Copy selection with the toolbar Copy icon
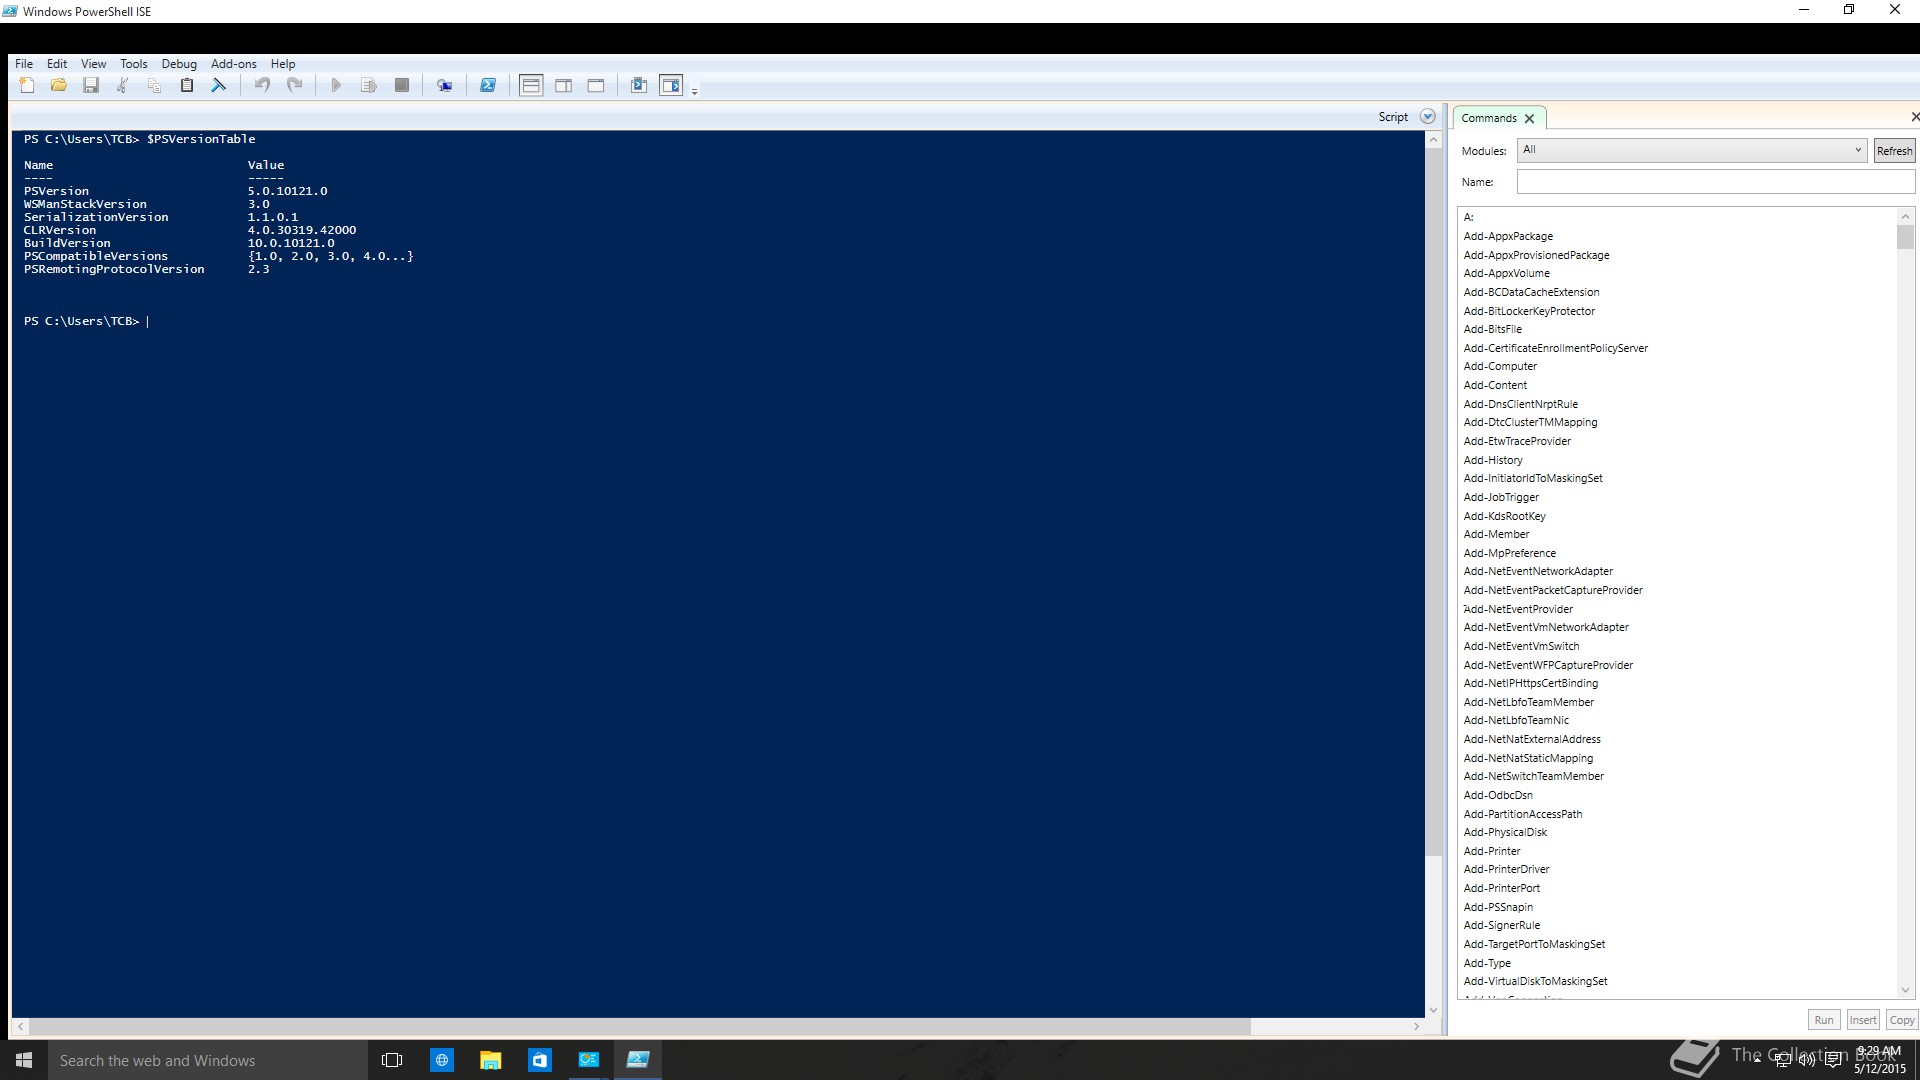Image resolution: width=1920 pixels, height=1080 pixels. [x=154, y=86]
